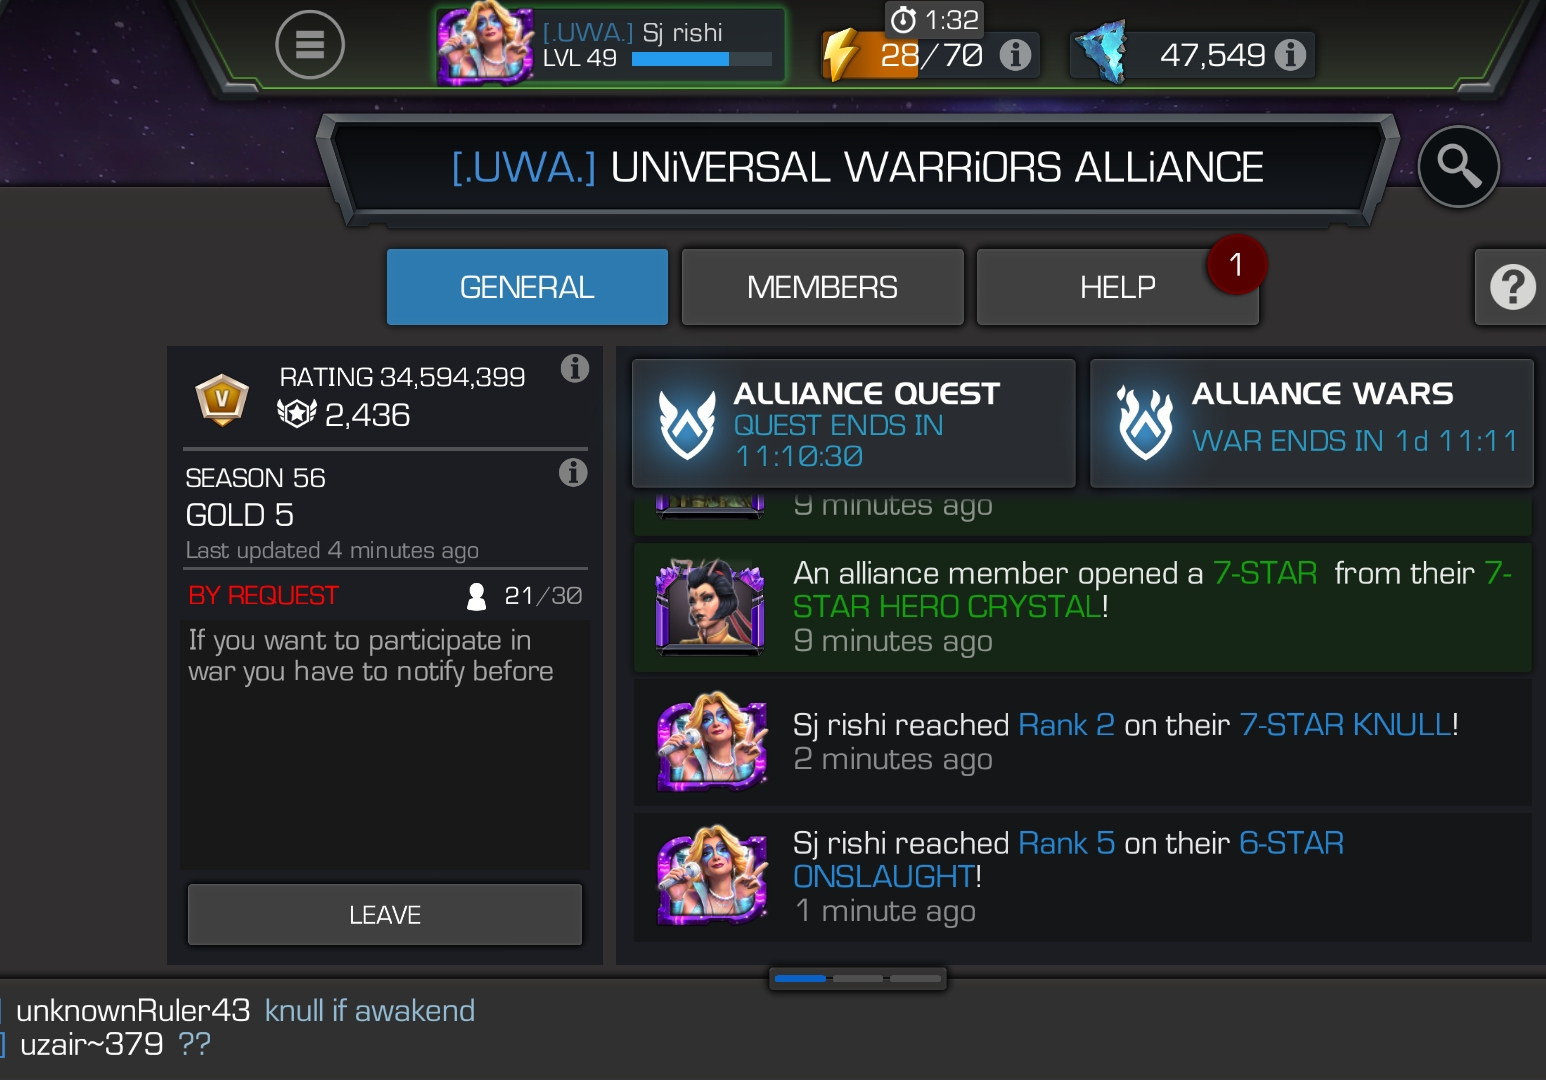The width and height of the screenshot is (1546, 1080).
Task: Open the Help tab with notification
Action: tap(1117, 287)
